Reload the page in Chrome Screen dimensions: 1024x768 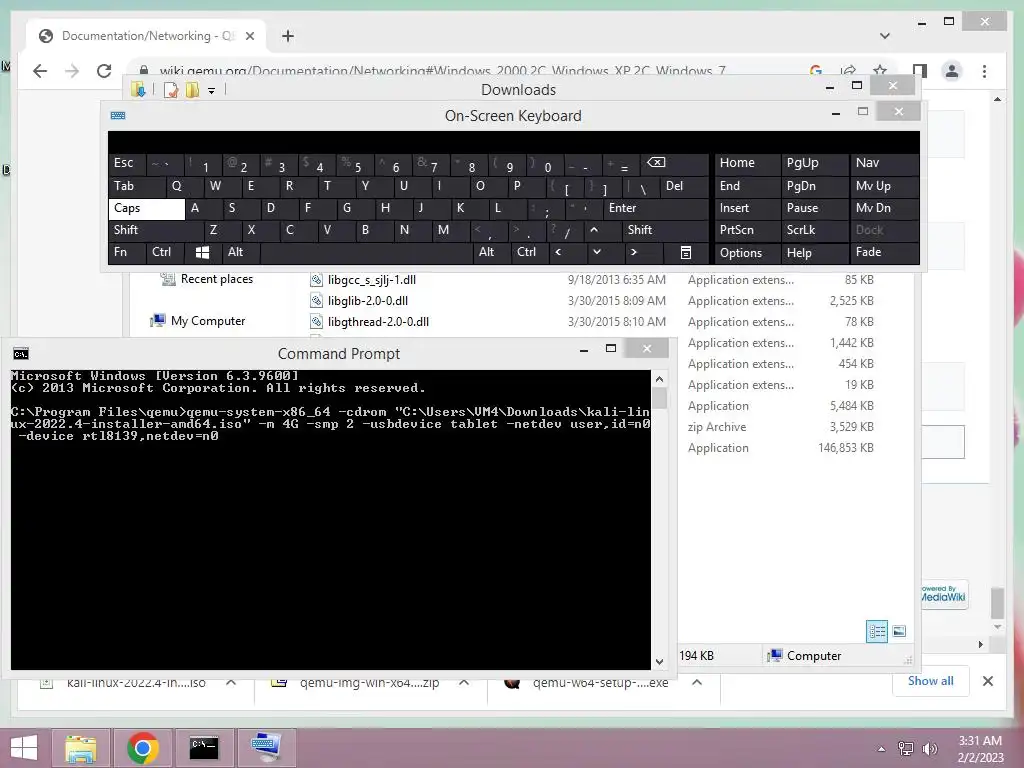pyautogui.click(x=104, y=71)
